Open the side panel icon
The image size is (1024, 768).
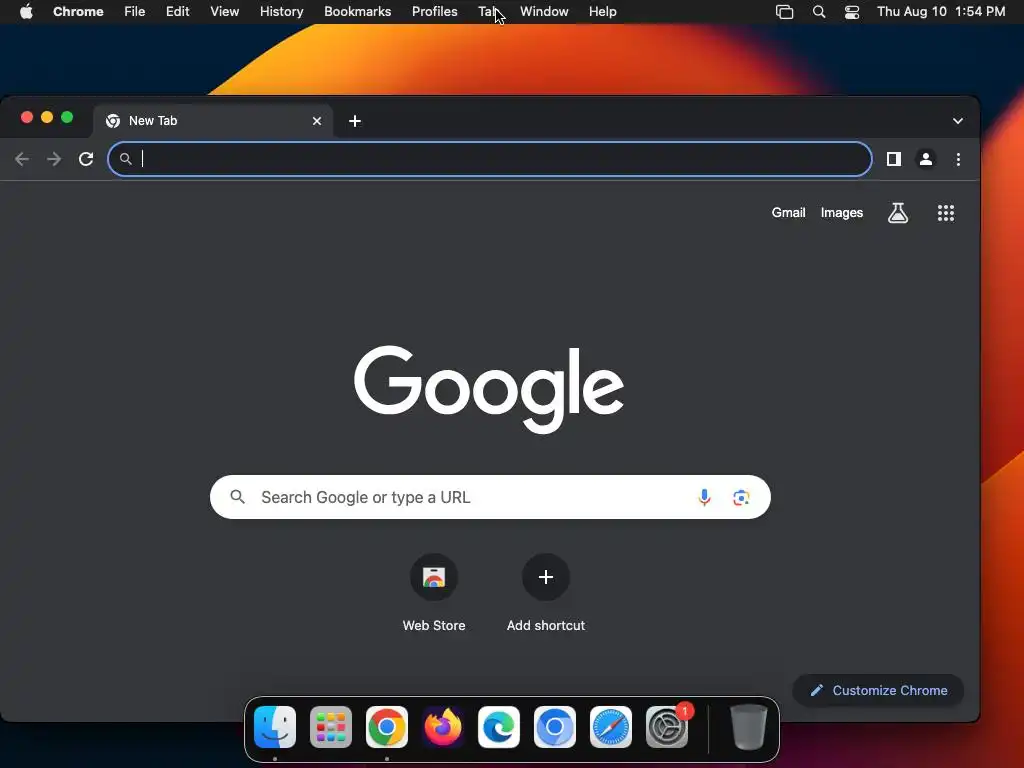[893, 159]
